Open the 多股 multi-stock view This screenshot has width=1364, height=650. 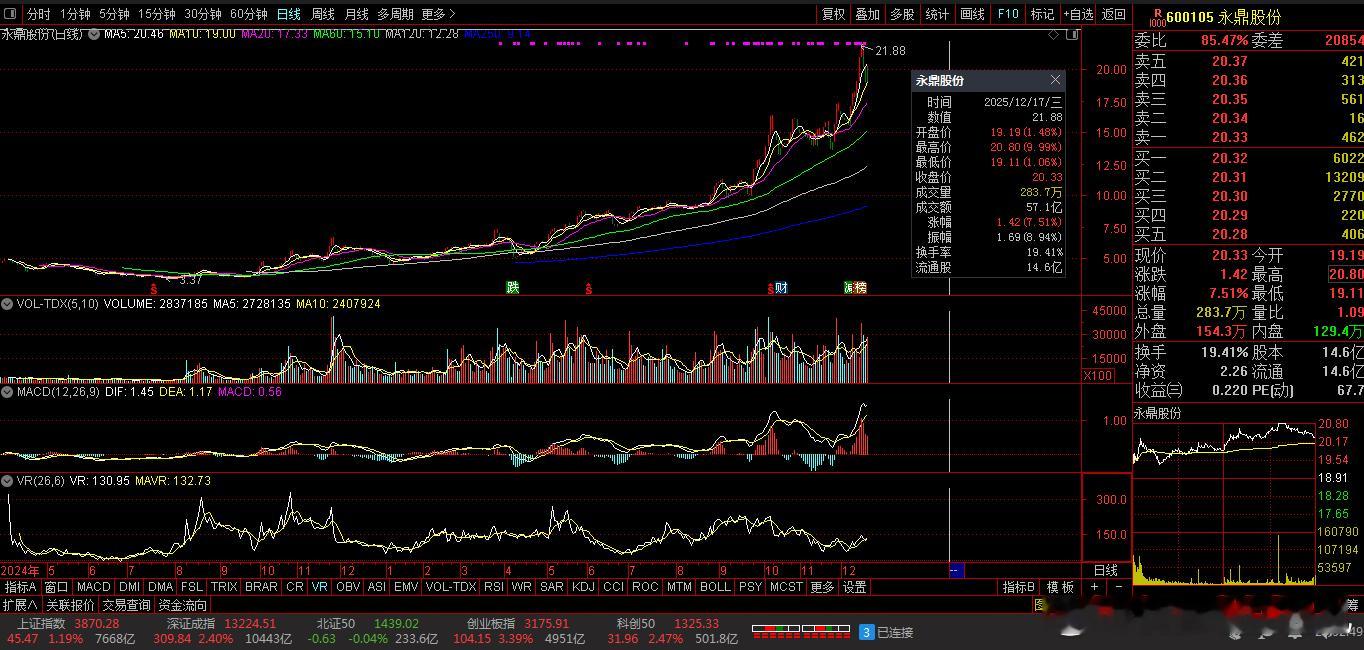coord(903,14)
